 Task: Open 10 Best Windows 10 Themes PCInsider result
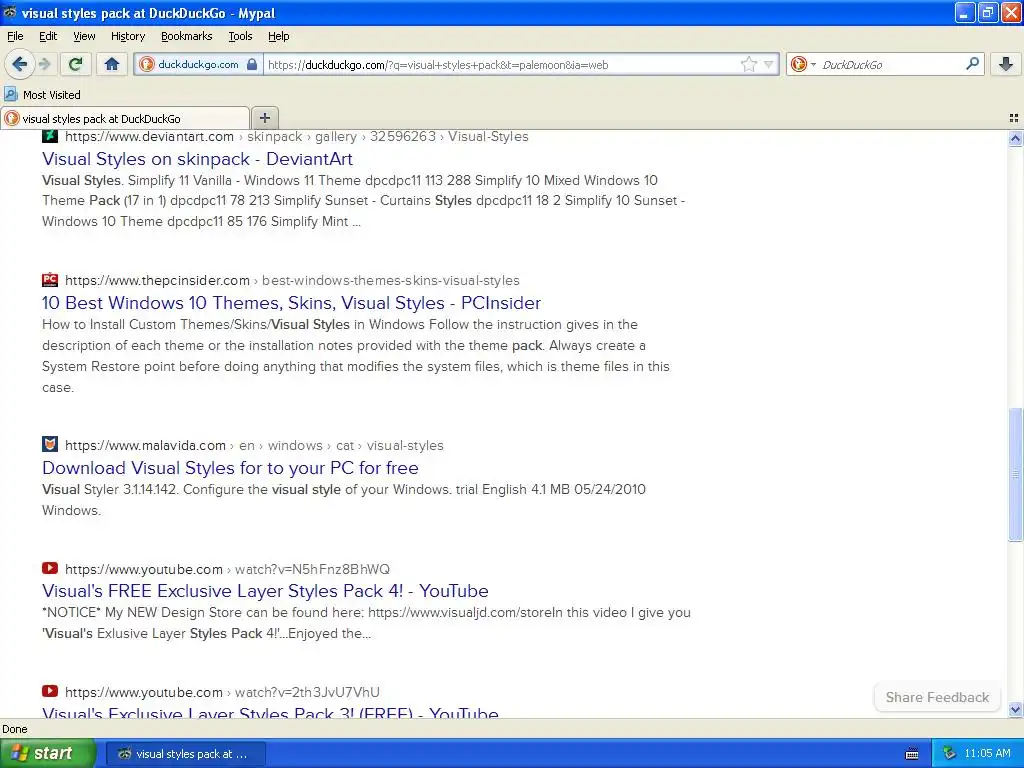tap(291, 303)
